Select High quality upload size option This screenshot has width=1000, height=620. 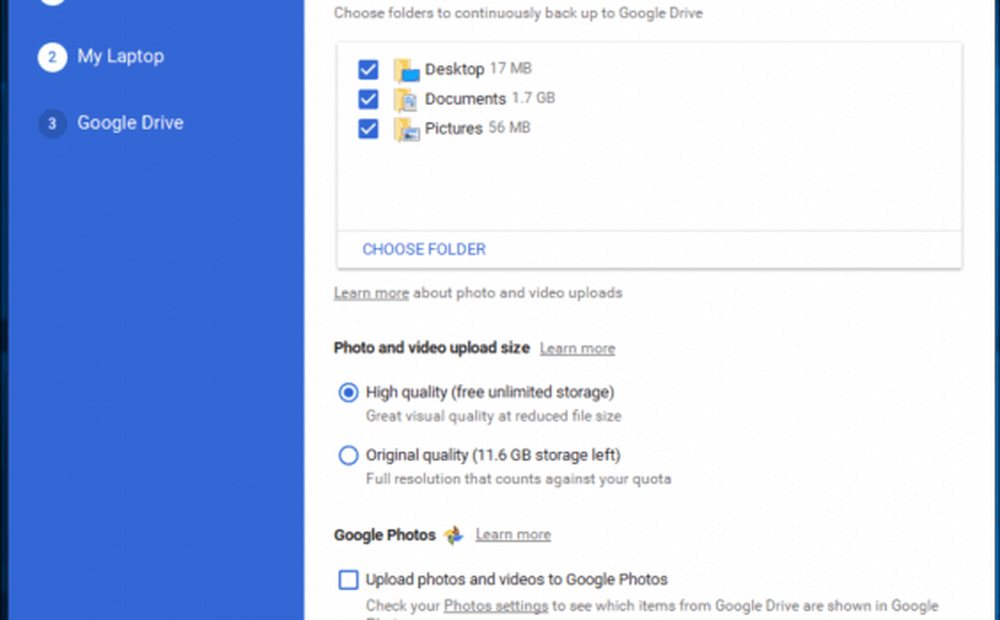coord(348,392)
